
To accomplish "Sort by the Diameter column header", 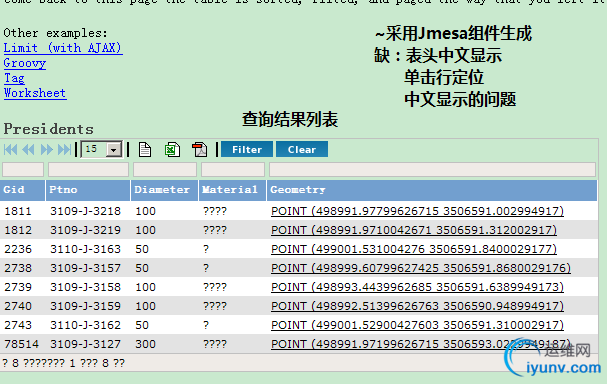I will coord(165,190).
